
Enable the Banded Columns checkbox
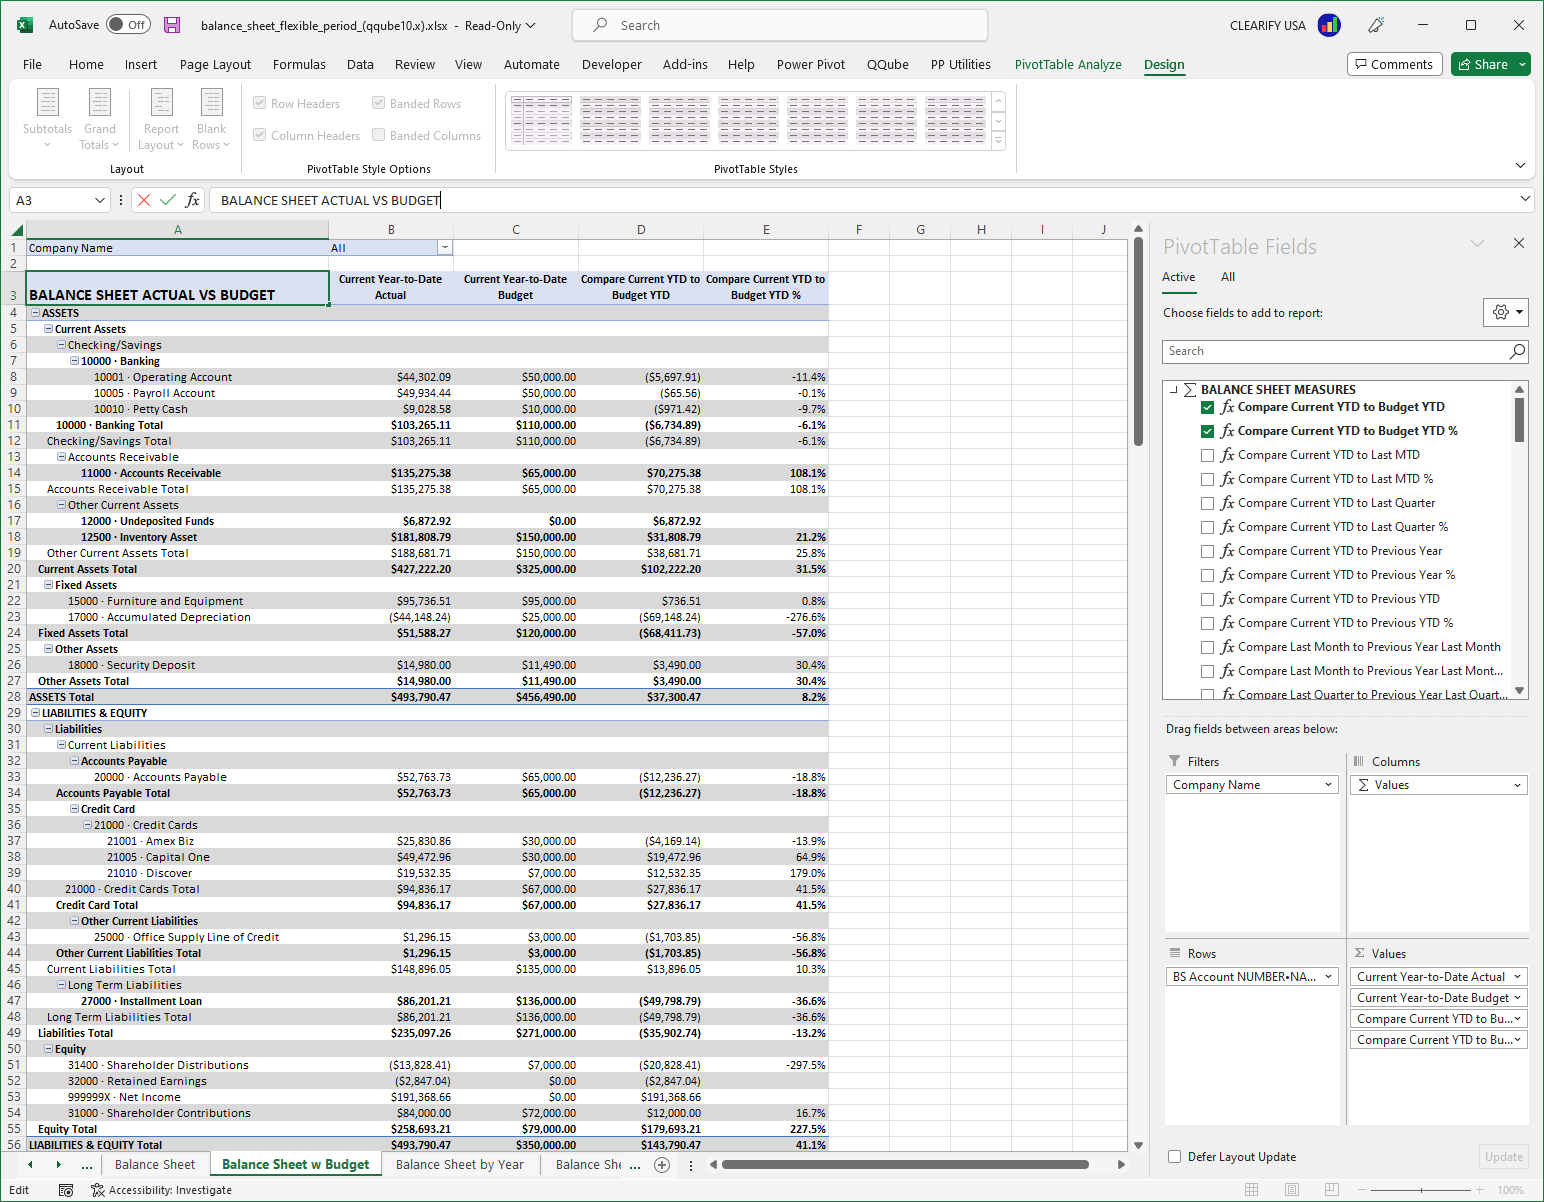coord(378,135)
